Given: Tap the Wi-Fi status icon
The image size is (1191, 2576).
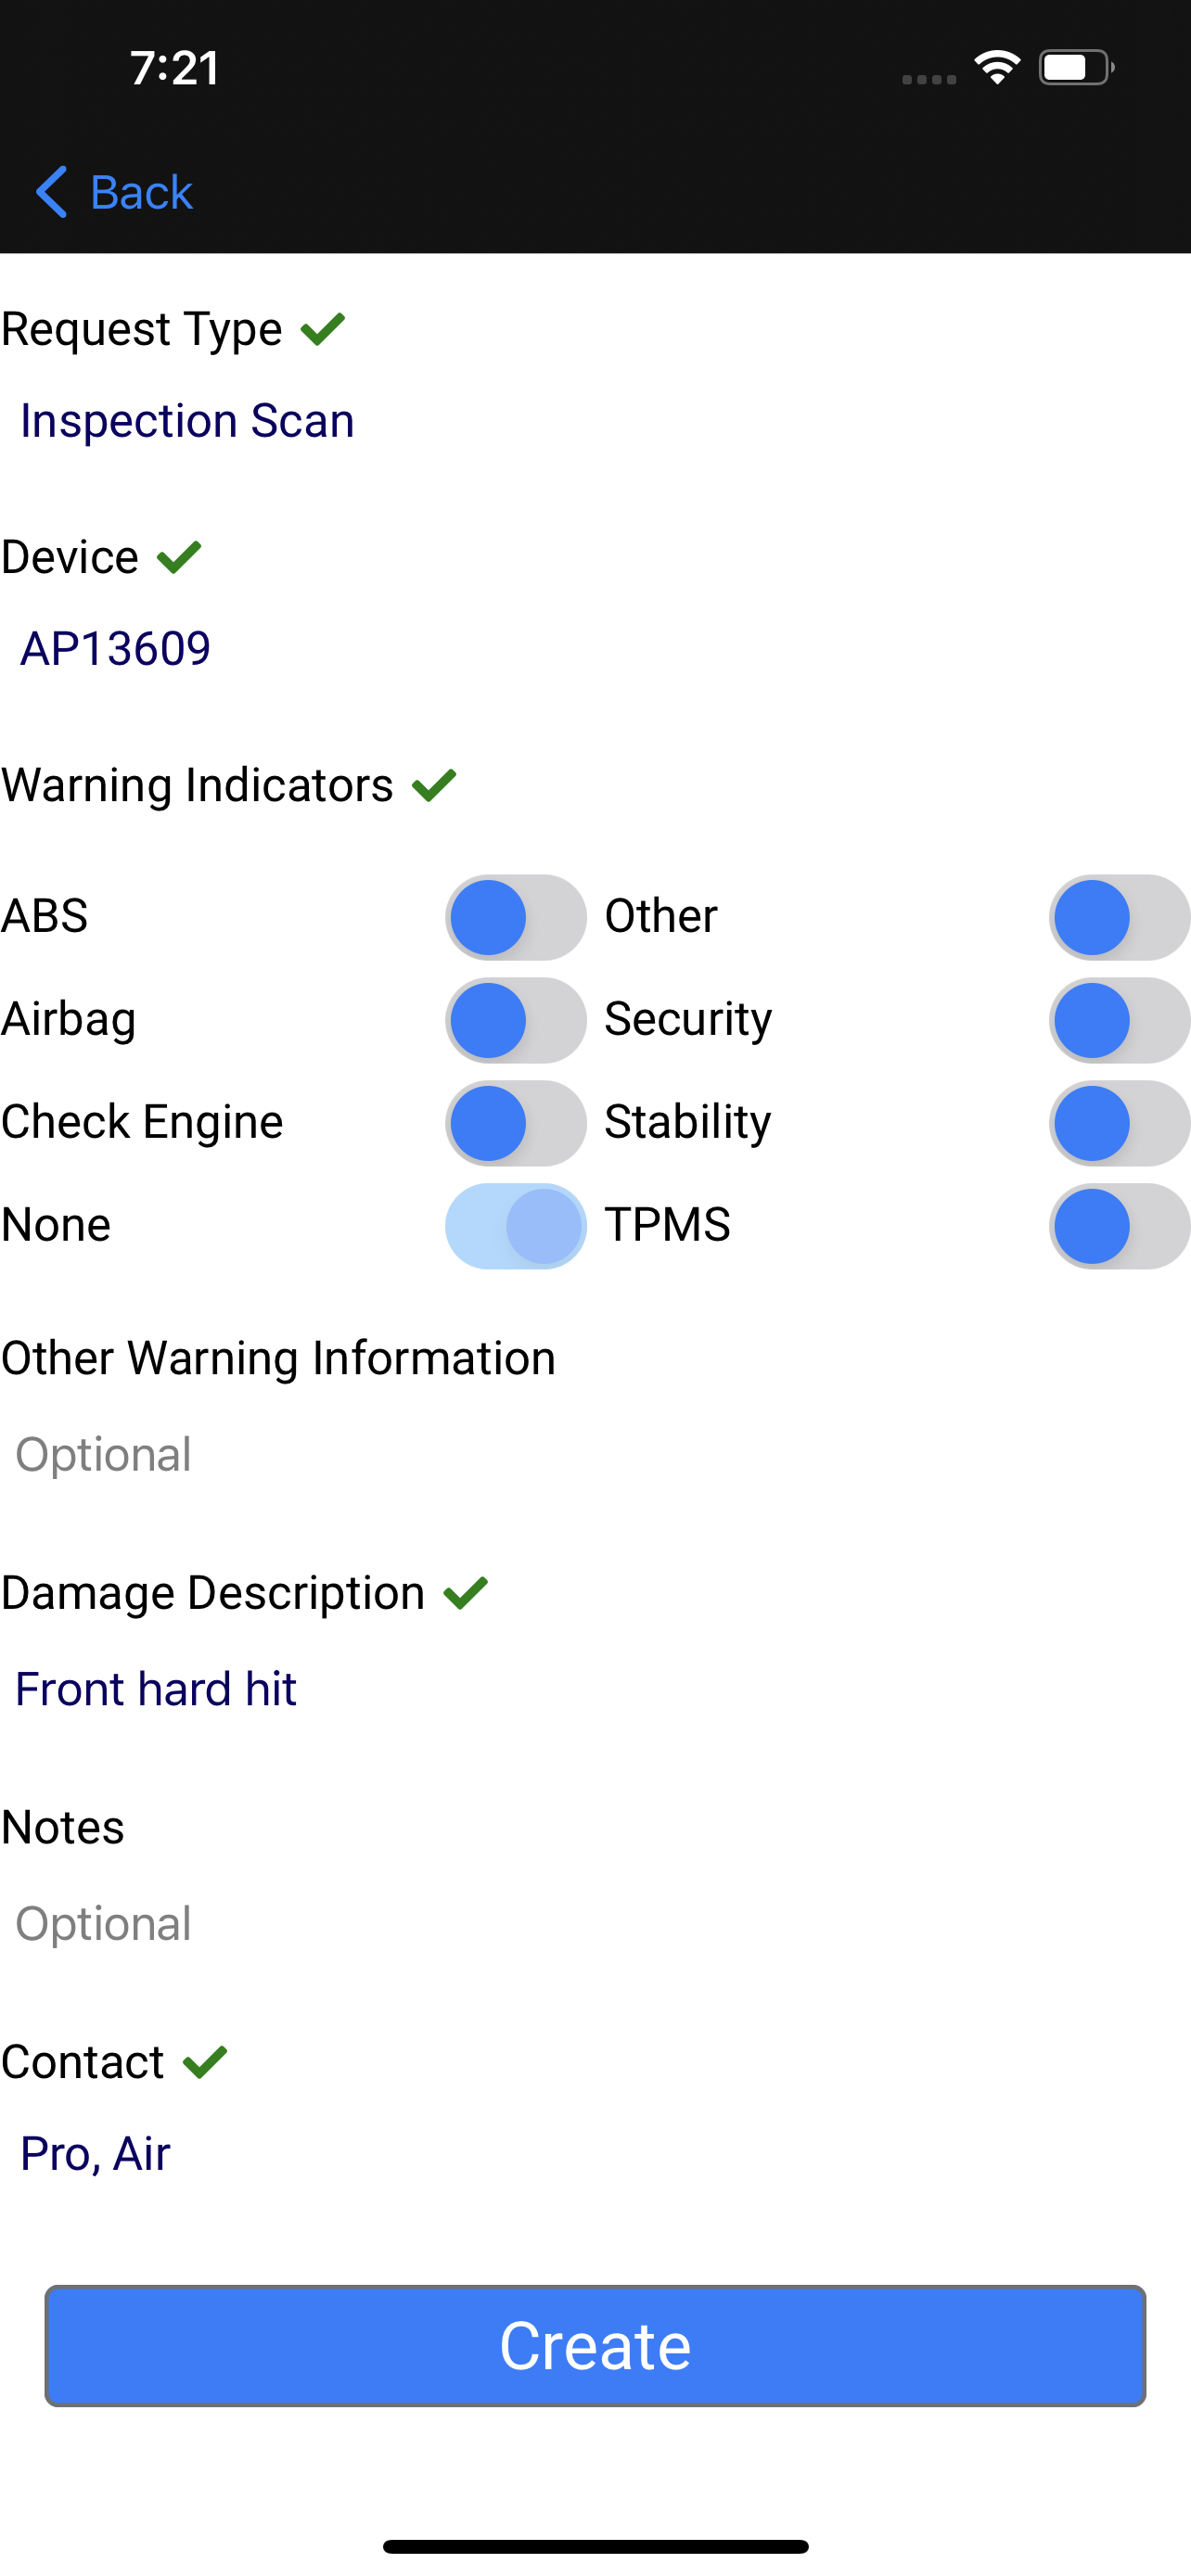Looking at the screenshot, I should (x=997, y=68).
